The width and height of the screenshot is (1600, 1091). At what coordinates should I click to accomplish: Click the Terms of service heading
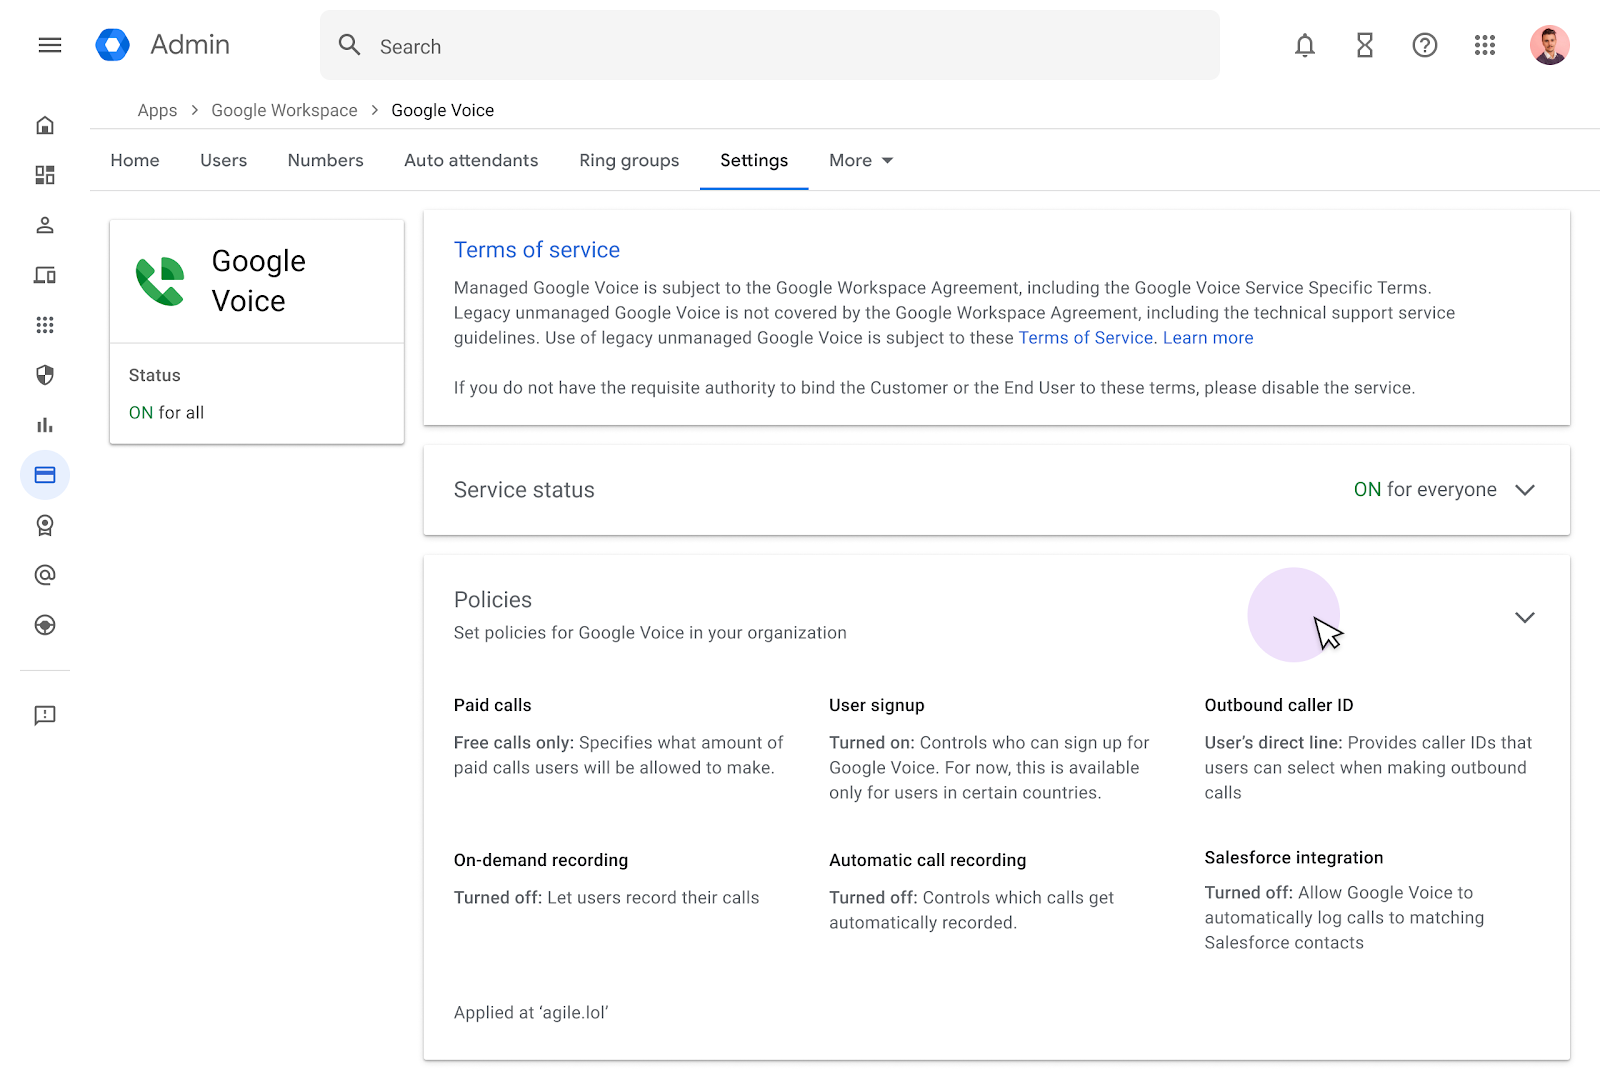537,250
